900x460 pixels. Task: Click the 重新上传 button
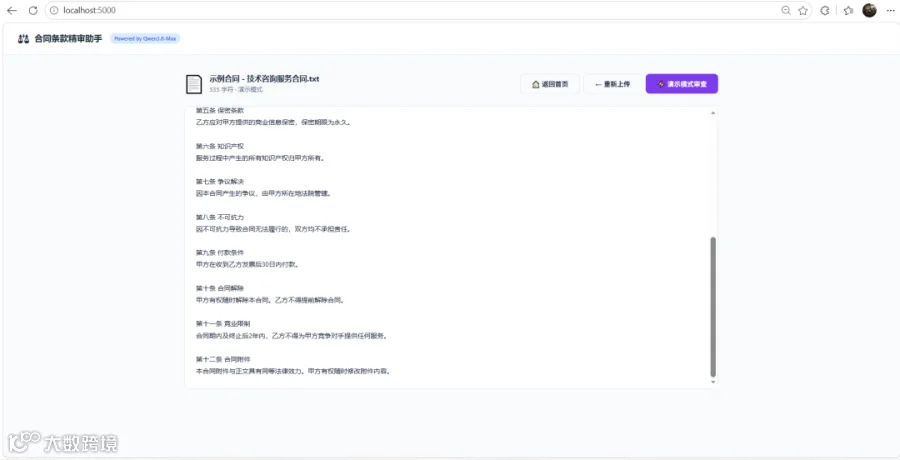click(x=612, y=84)
